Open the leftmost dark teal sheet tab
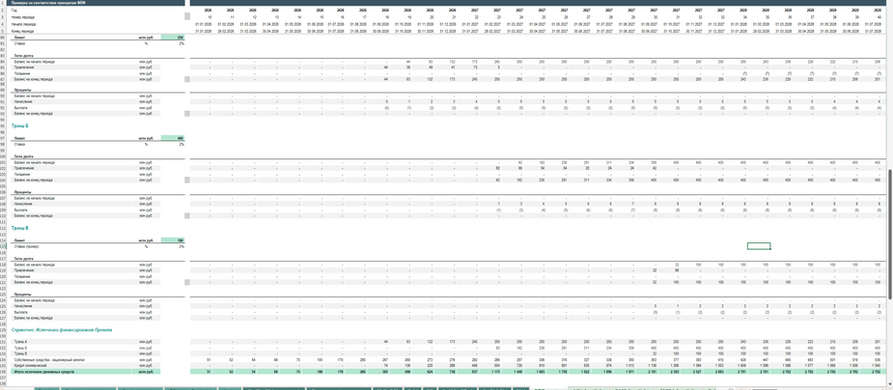 (x=47, y=388)
